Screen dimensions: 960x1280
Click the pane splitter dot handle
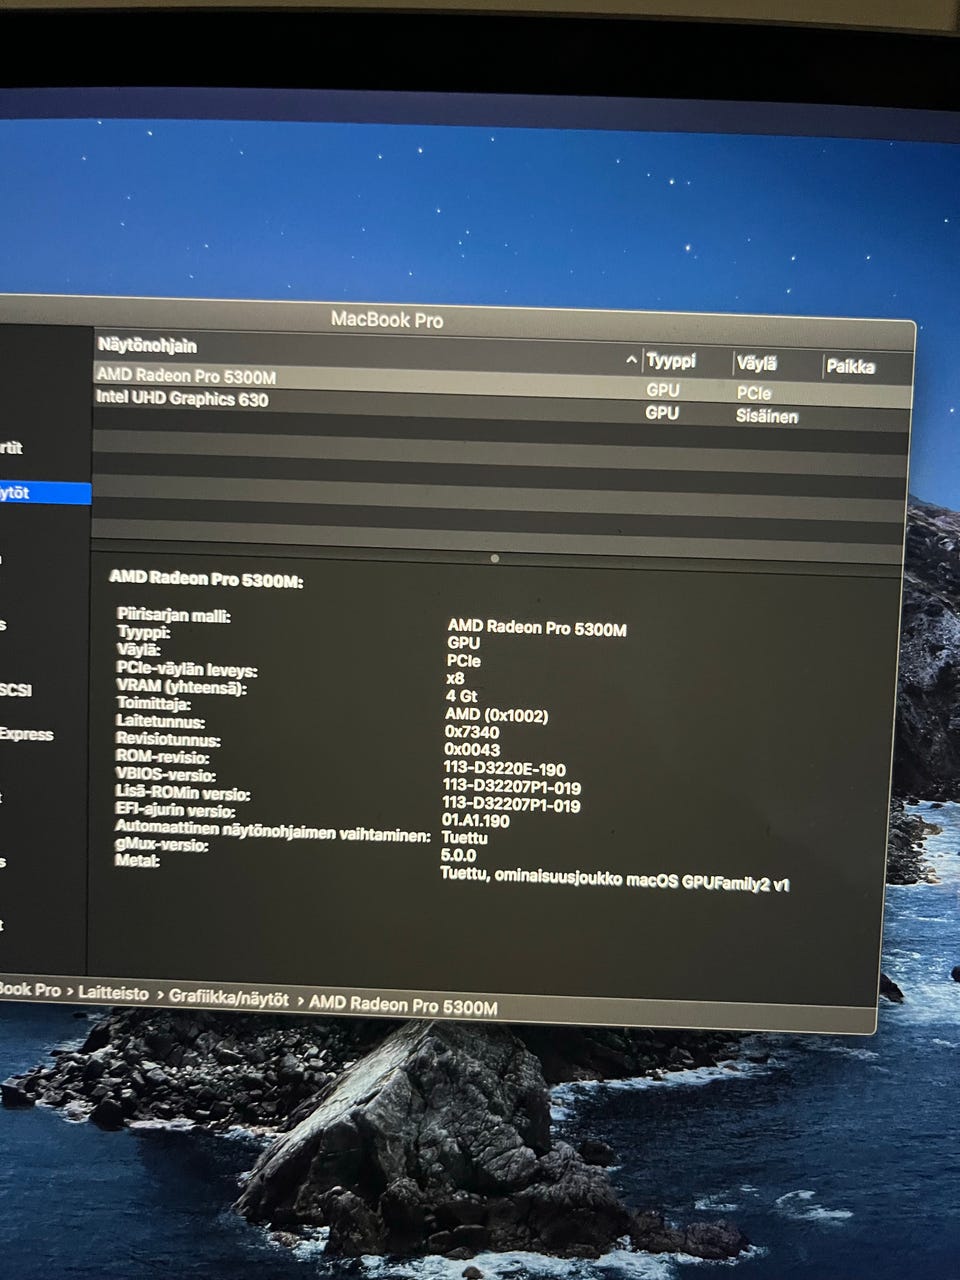[495, 559]
